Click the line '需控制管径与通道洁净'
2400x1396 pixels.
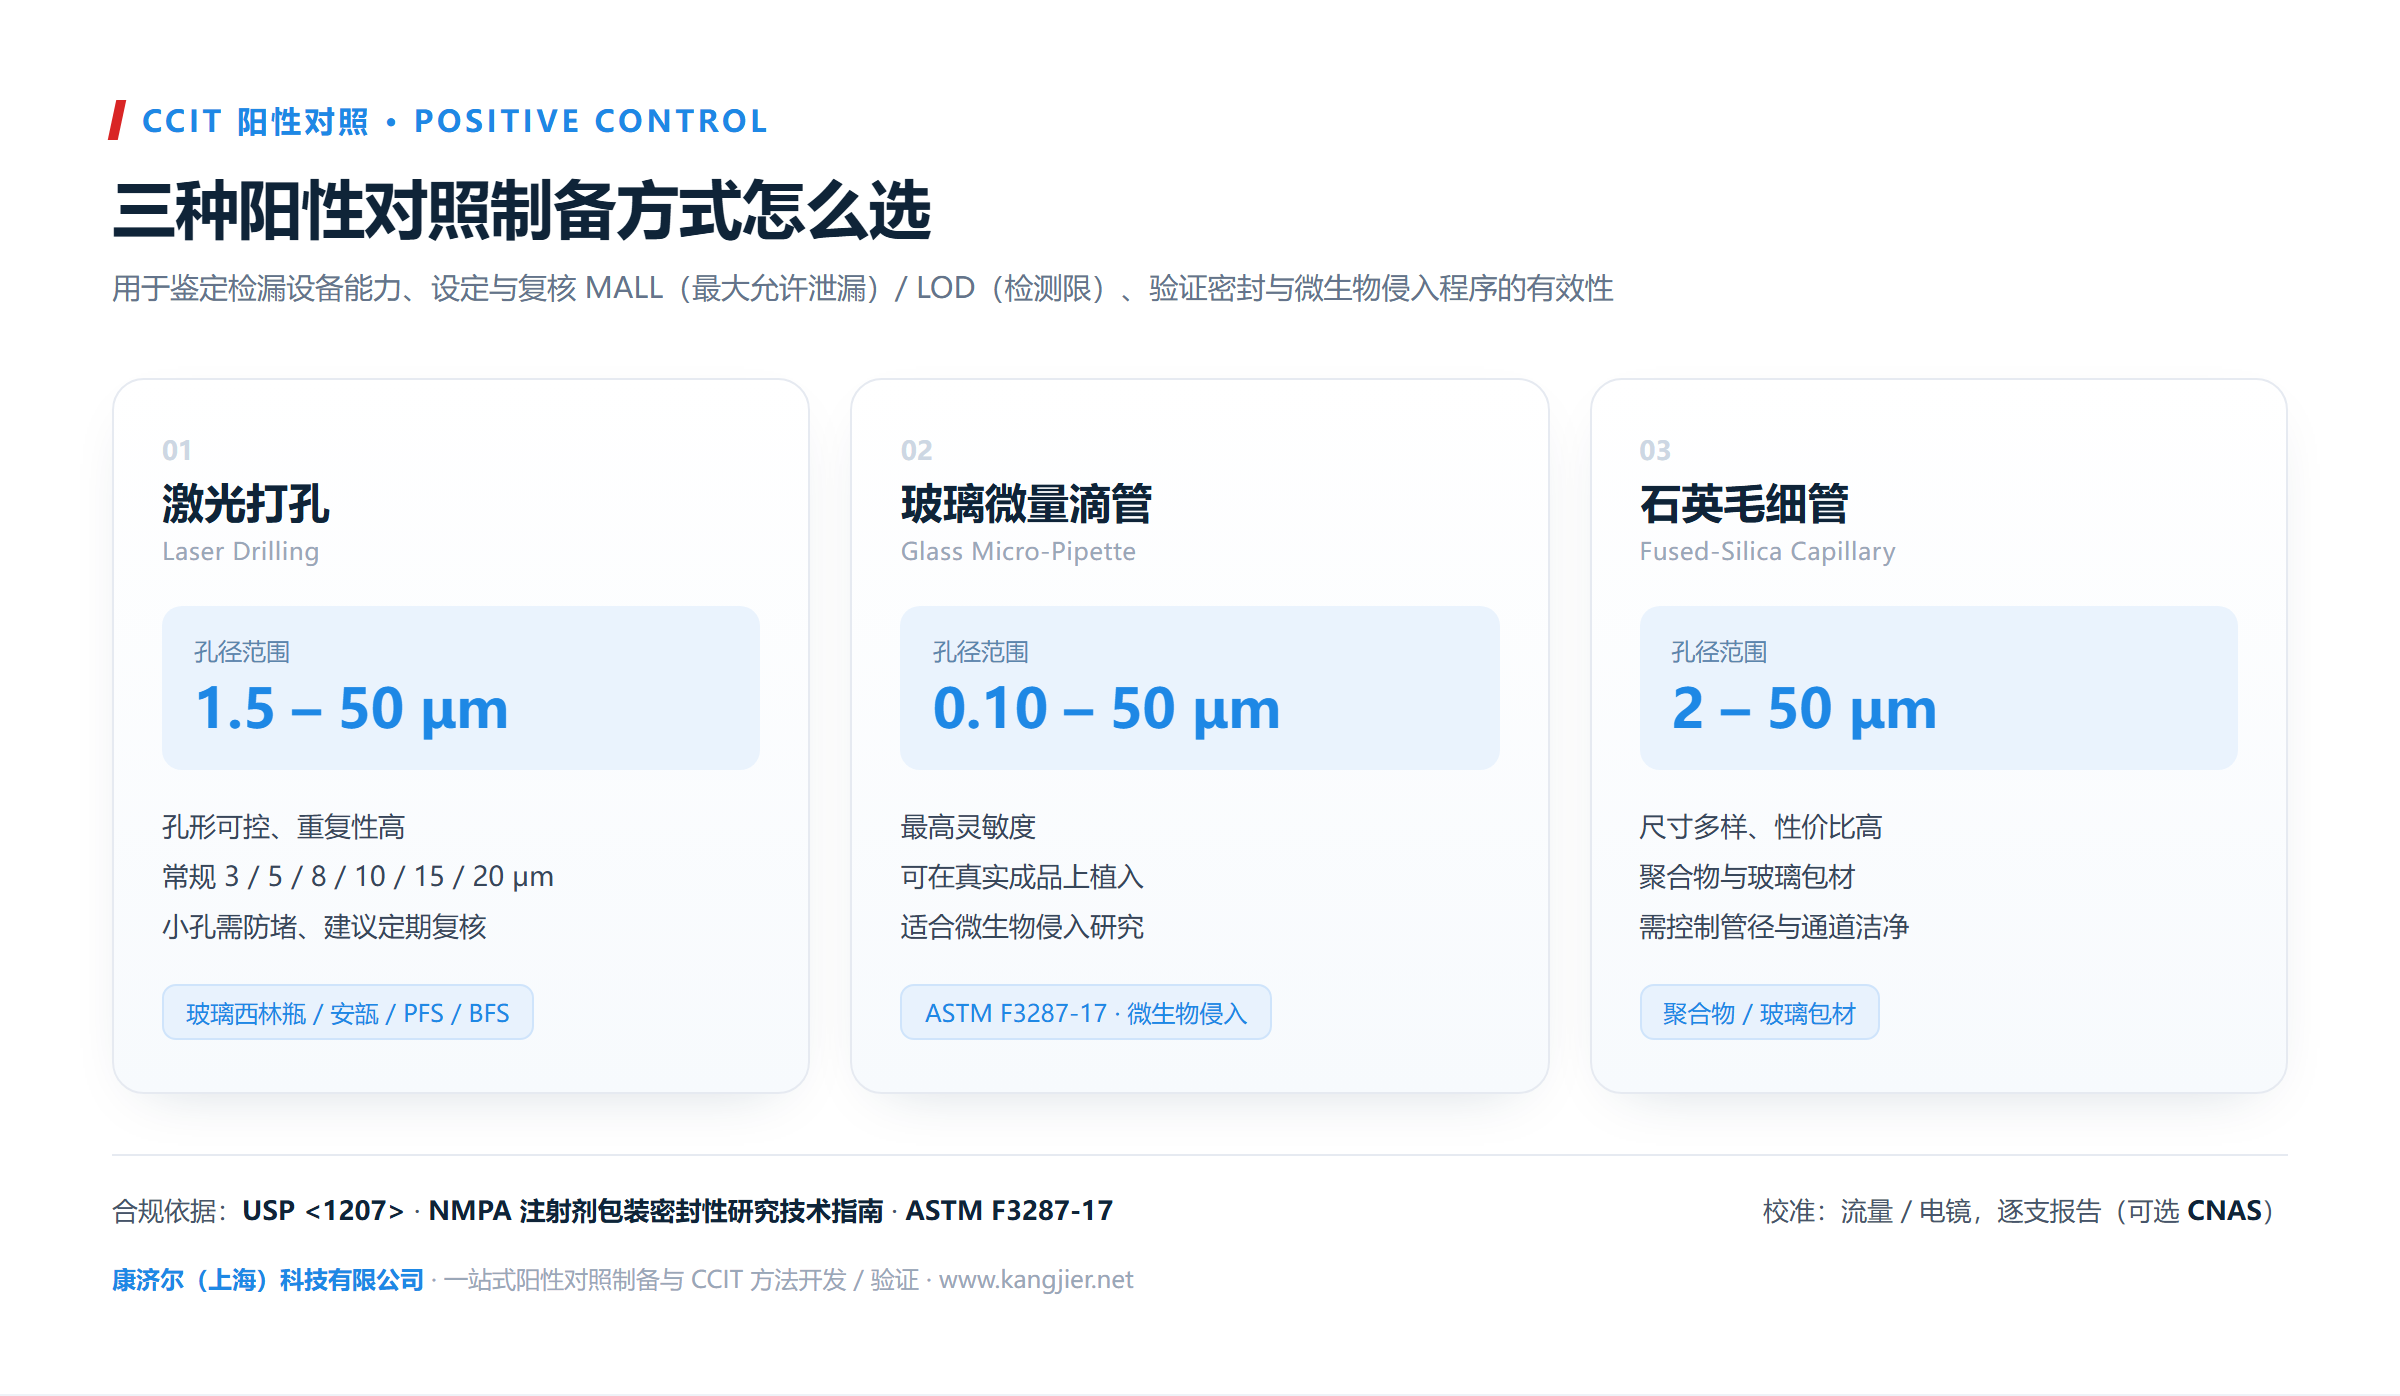point(1774,927)
